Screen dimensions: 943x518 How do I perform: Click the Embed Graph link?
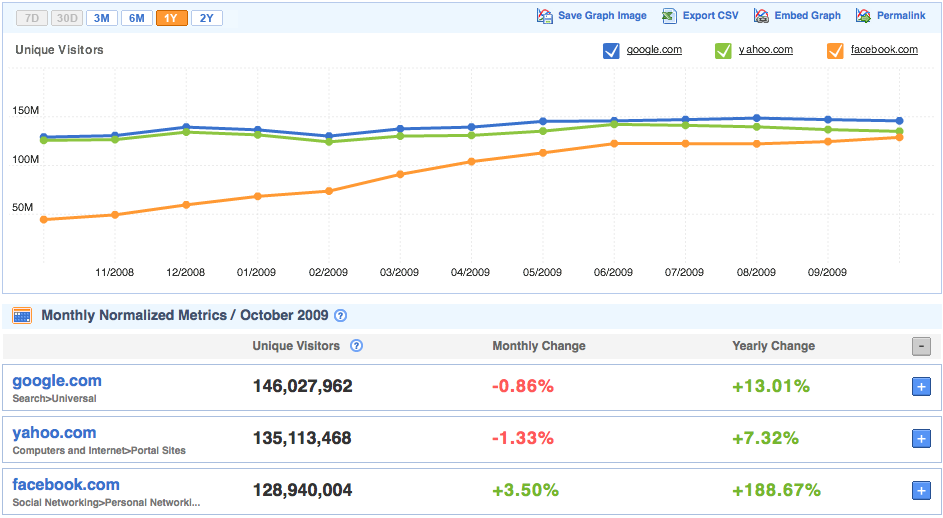click(x=807, y=16)
